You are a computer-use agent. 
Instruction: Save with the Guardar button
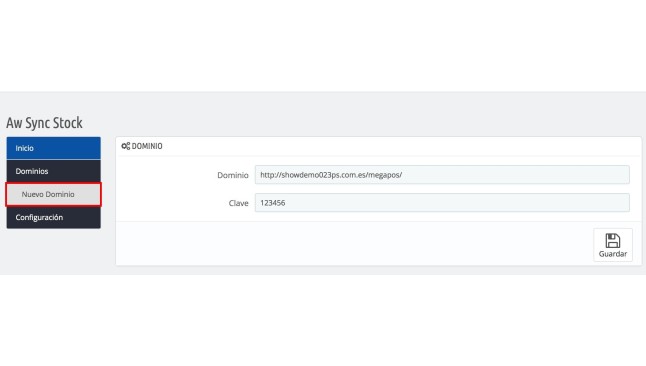[613, 245]
